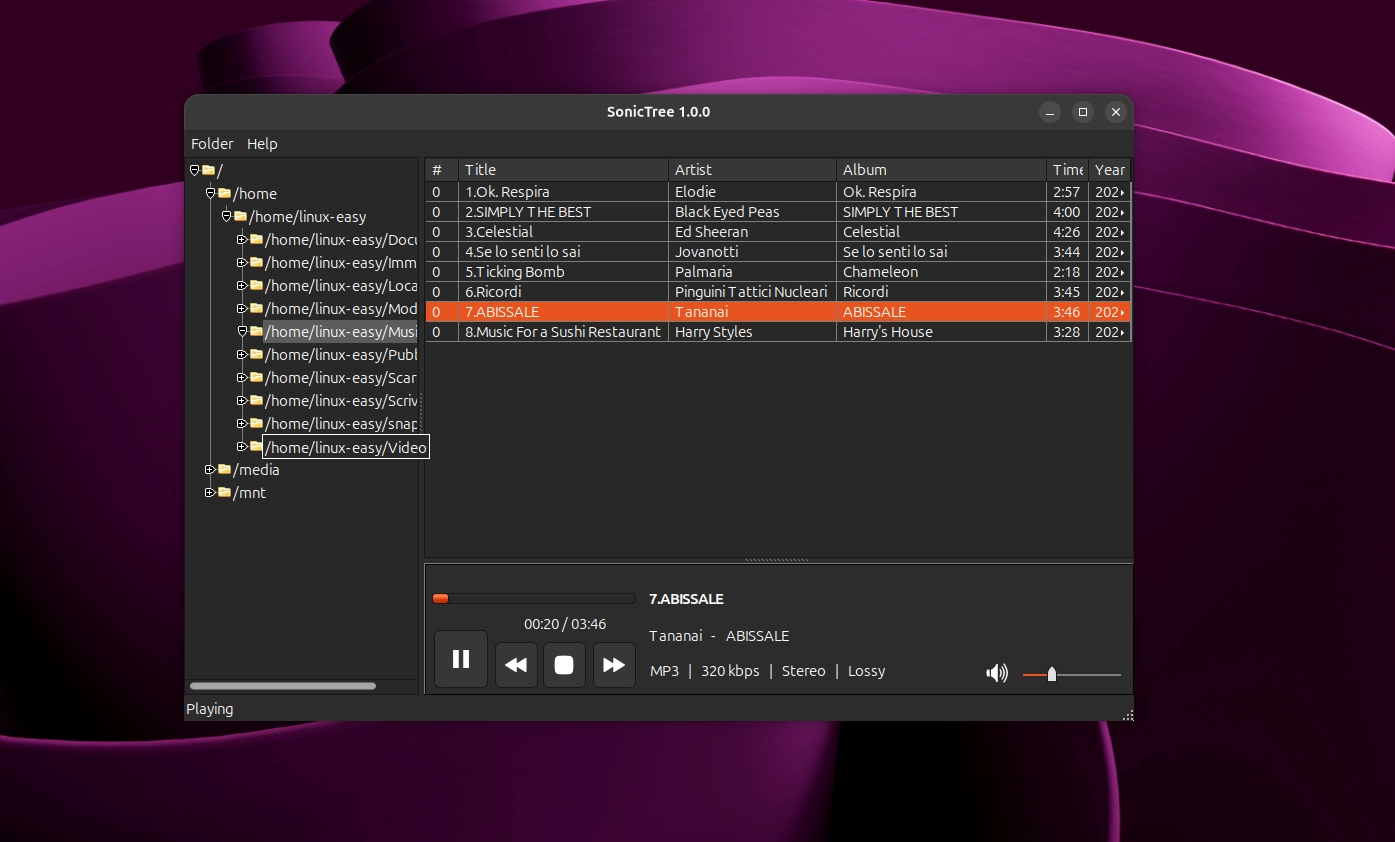Collapse the /home tree node
The image size is (1395, 842).
[210, 193]
